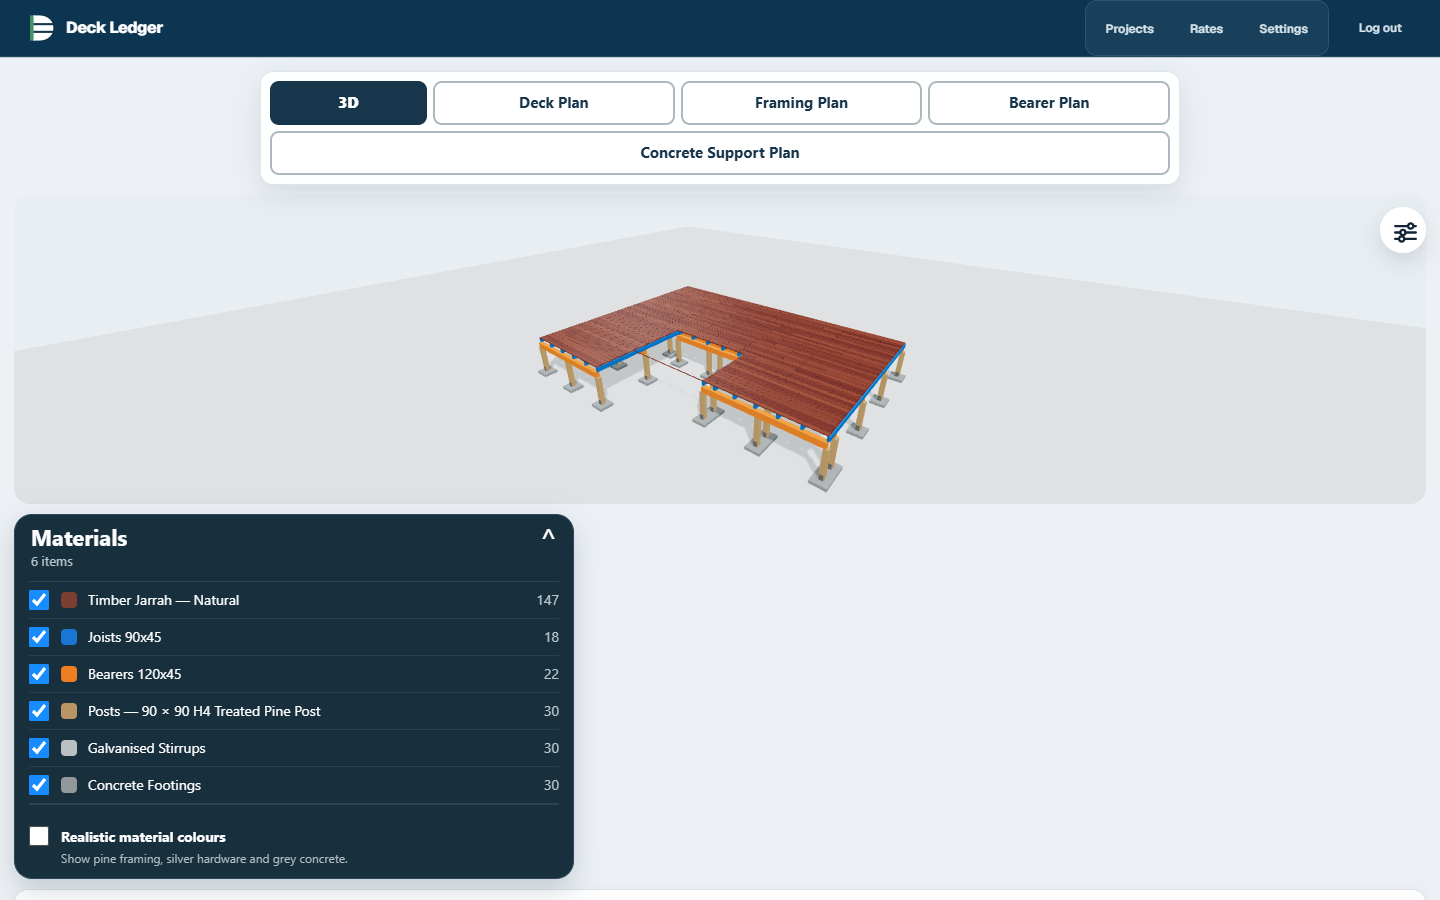Click the Posts quantity 30
Viewport: 1440px width, 900px height.
click(x=551, y=711)
